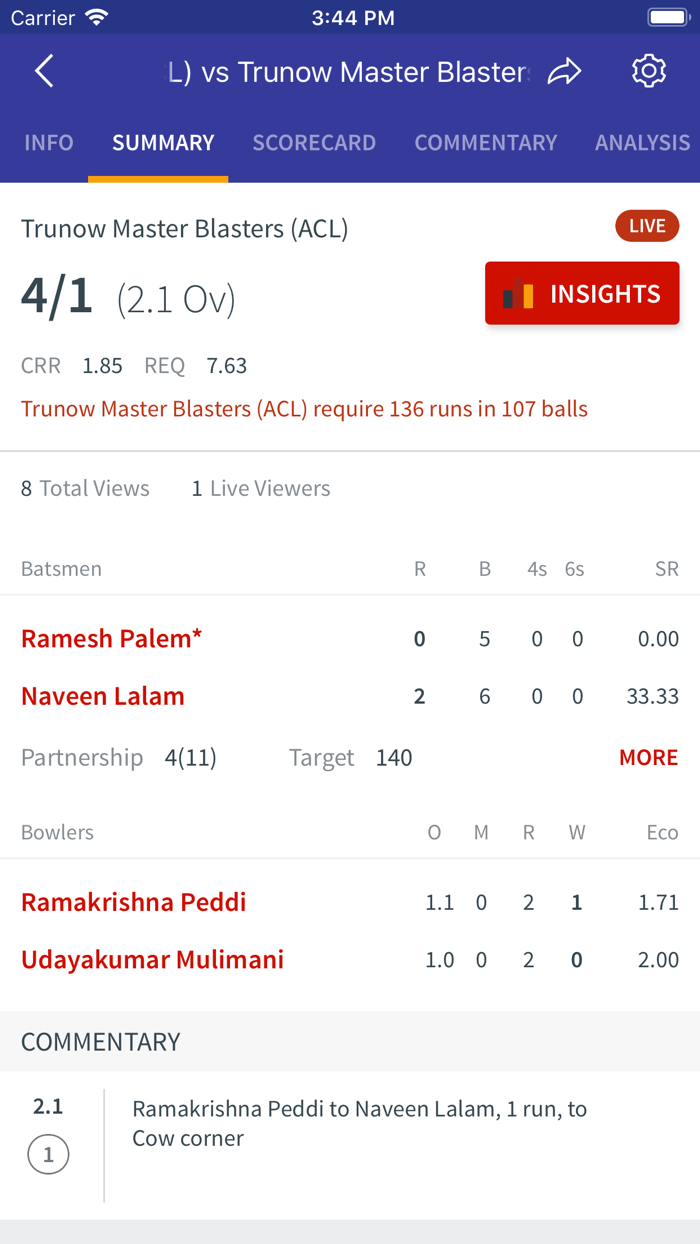Click the Wi-Fi icon in status bar

[x=96, y=16]
